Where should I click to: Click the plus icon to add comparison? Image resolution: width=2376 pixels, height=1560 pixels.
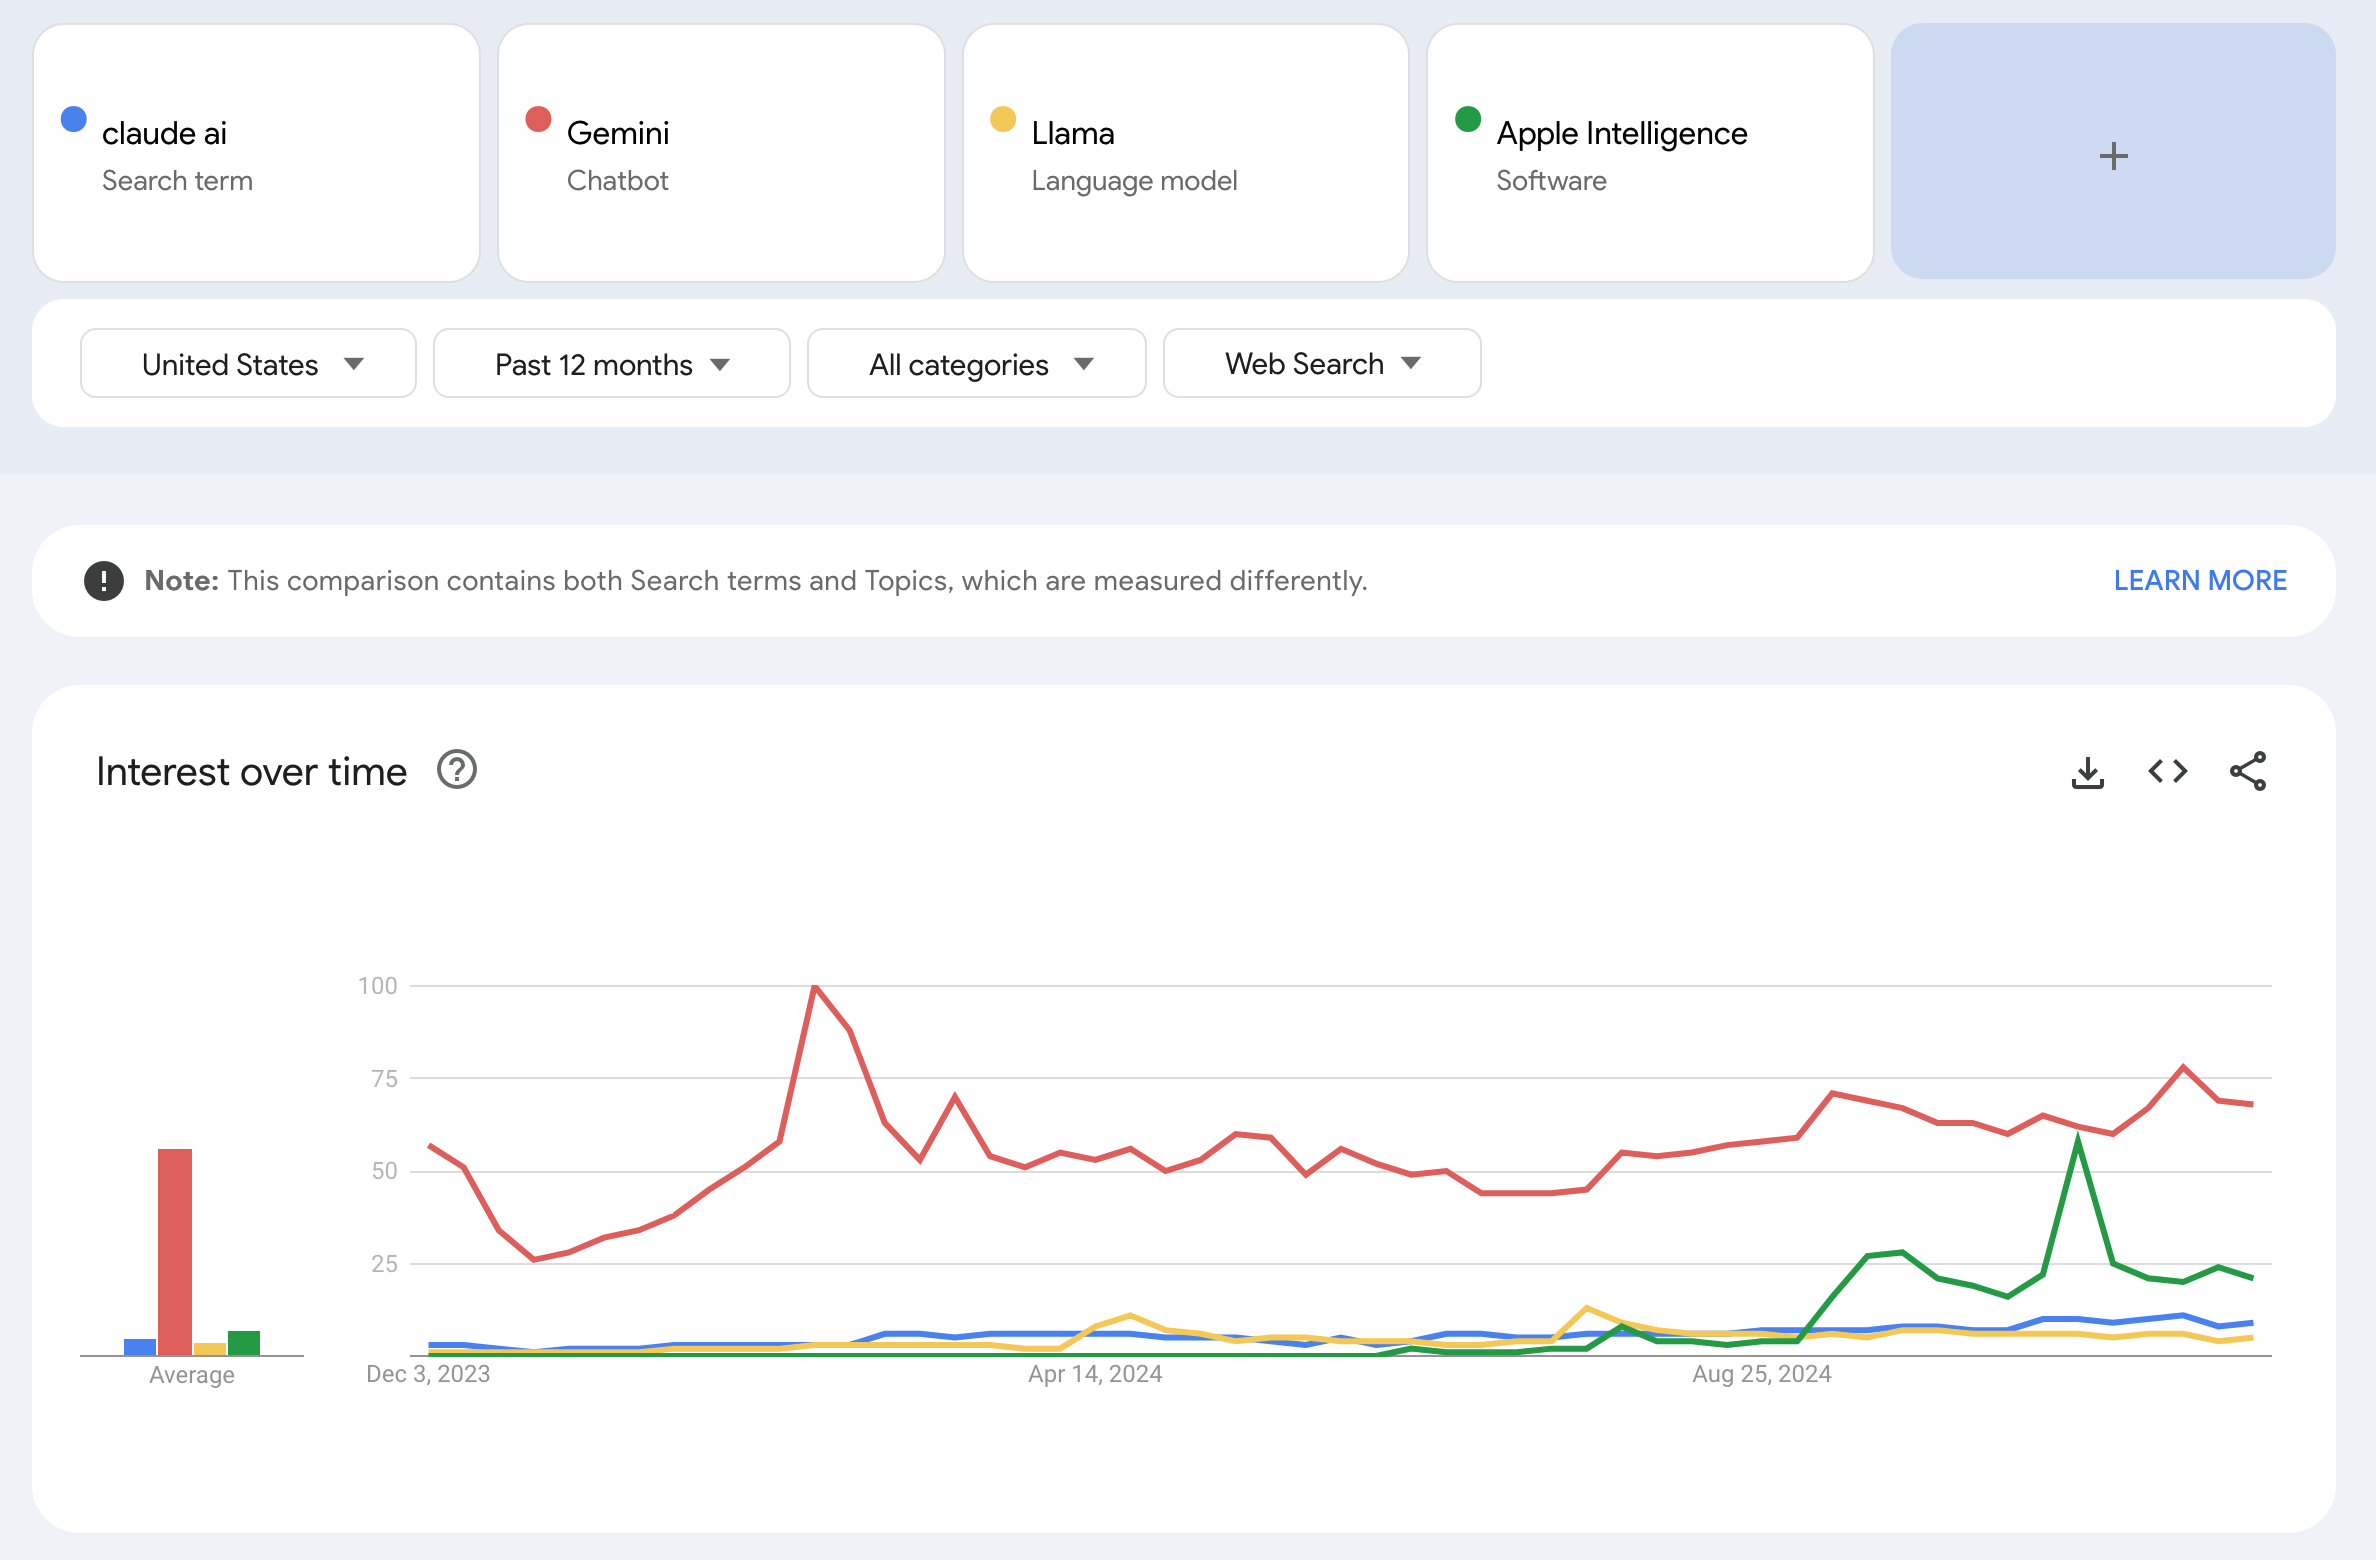(x=2113, y=156)
